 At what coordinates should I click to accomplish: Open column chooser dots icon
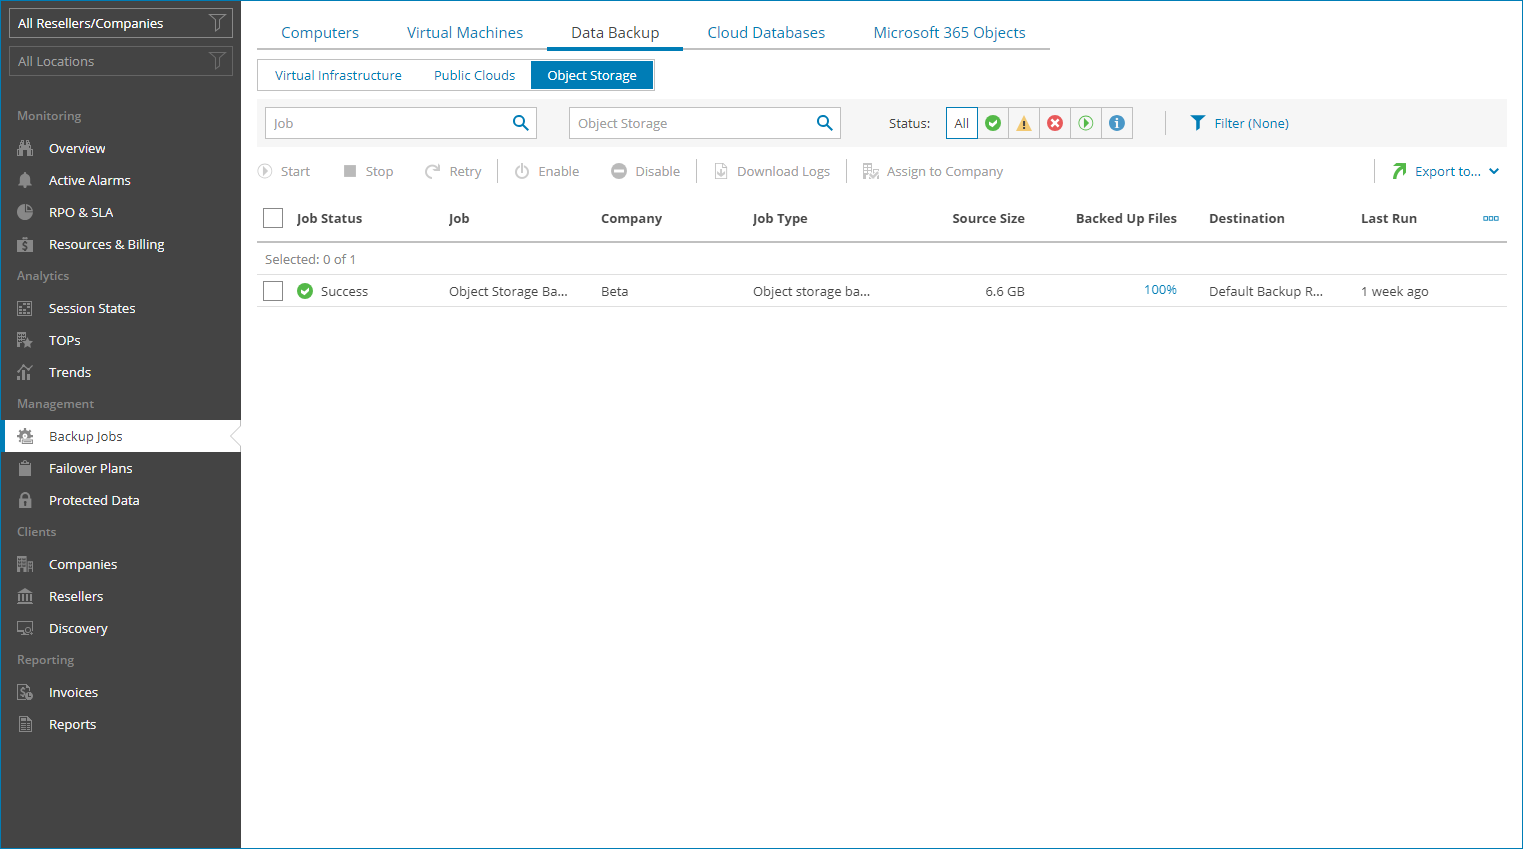click(1491, 218)
